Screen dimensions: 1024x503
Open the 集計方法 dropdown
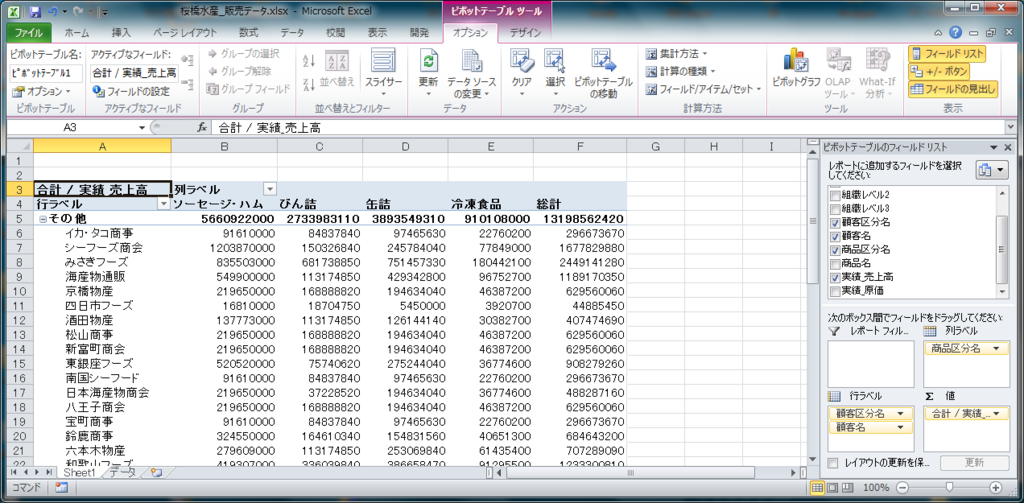676,54
